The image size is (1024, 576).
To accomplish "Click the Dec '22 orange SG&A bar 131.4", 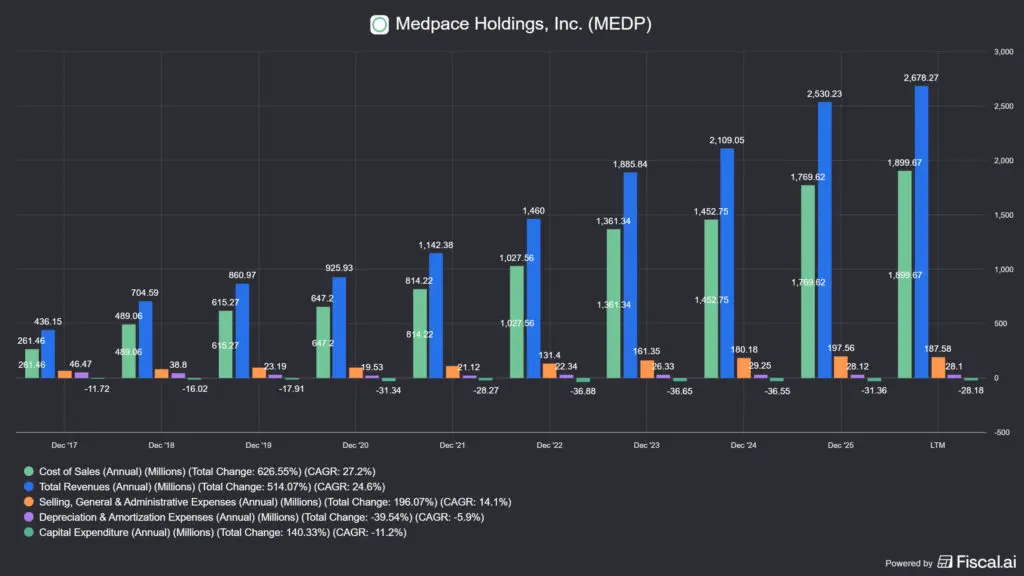I will pos(550,371).
